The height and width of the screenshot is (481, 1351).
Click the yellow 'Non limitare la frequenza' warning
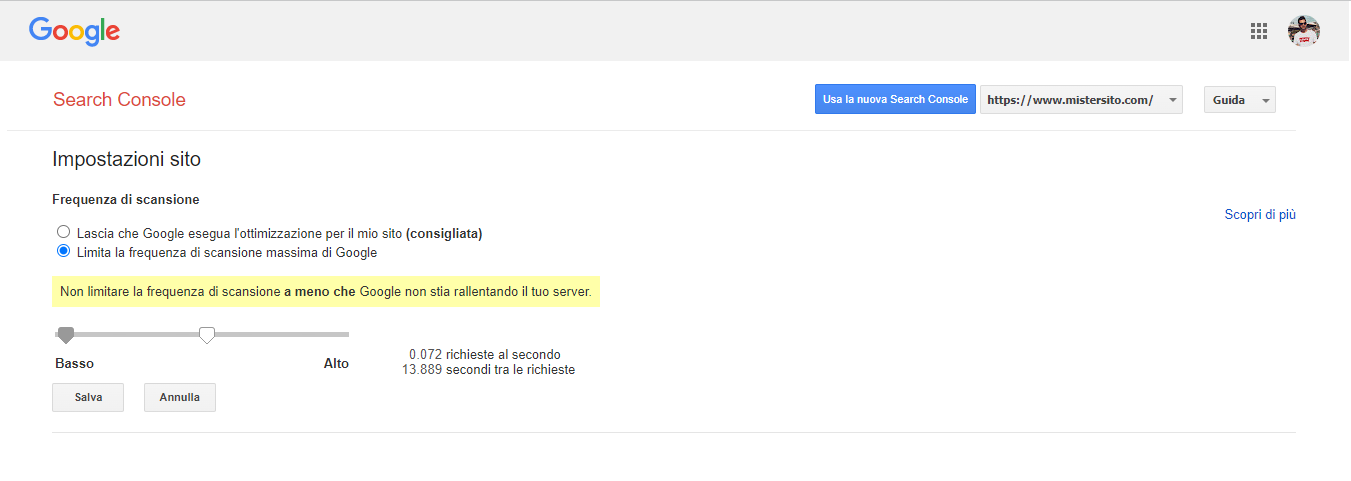click(x=326, y=292)
